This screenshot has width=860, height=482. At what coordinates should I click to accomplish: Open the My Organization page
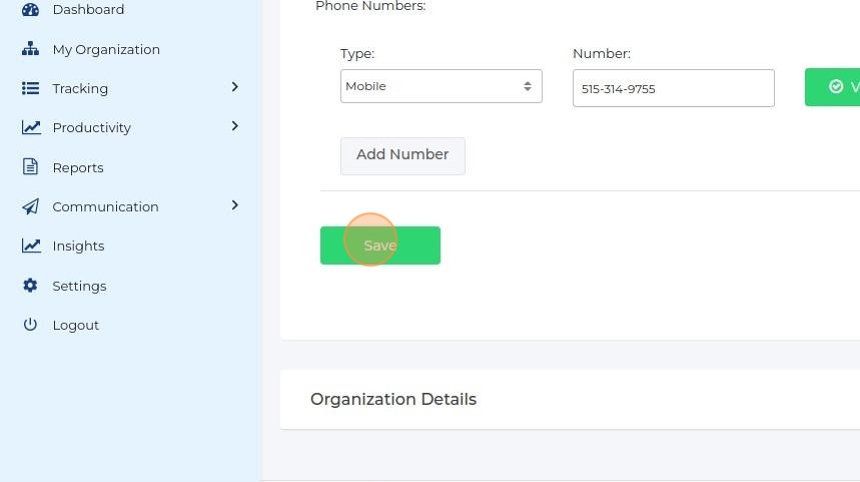[106, 49]
